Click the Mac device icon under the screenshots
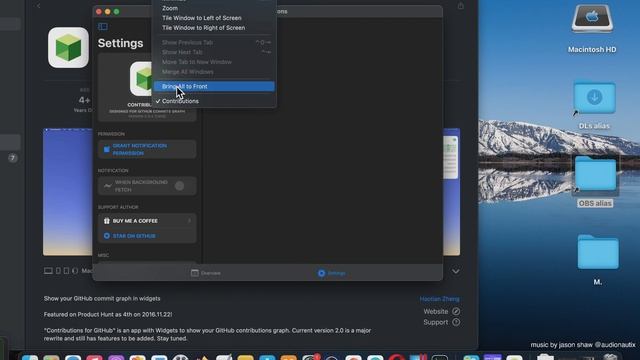The height and width of the screenshot is (360, 640). pos(48,271)
